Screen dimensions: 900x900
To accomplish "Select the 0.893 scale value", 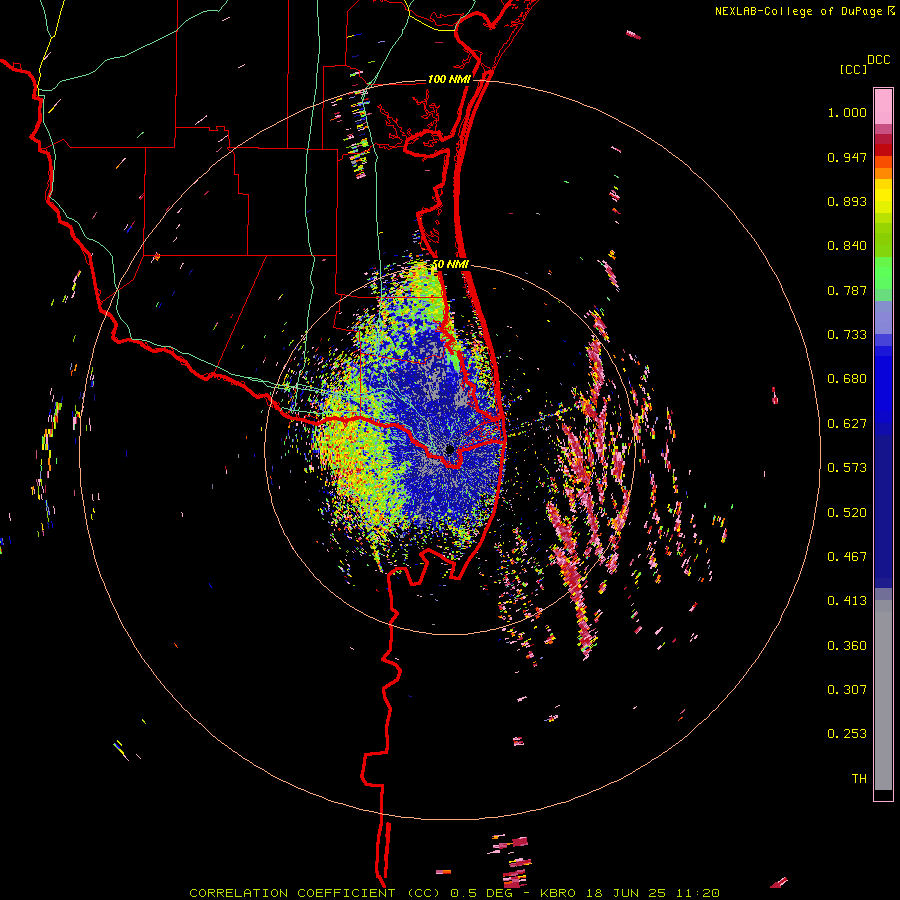I will point(847,201).
